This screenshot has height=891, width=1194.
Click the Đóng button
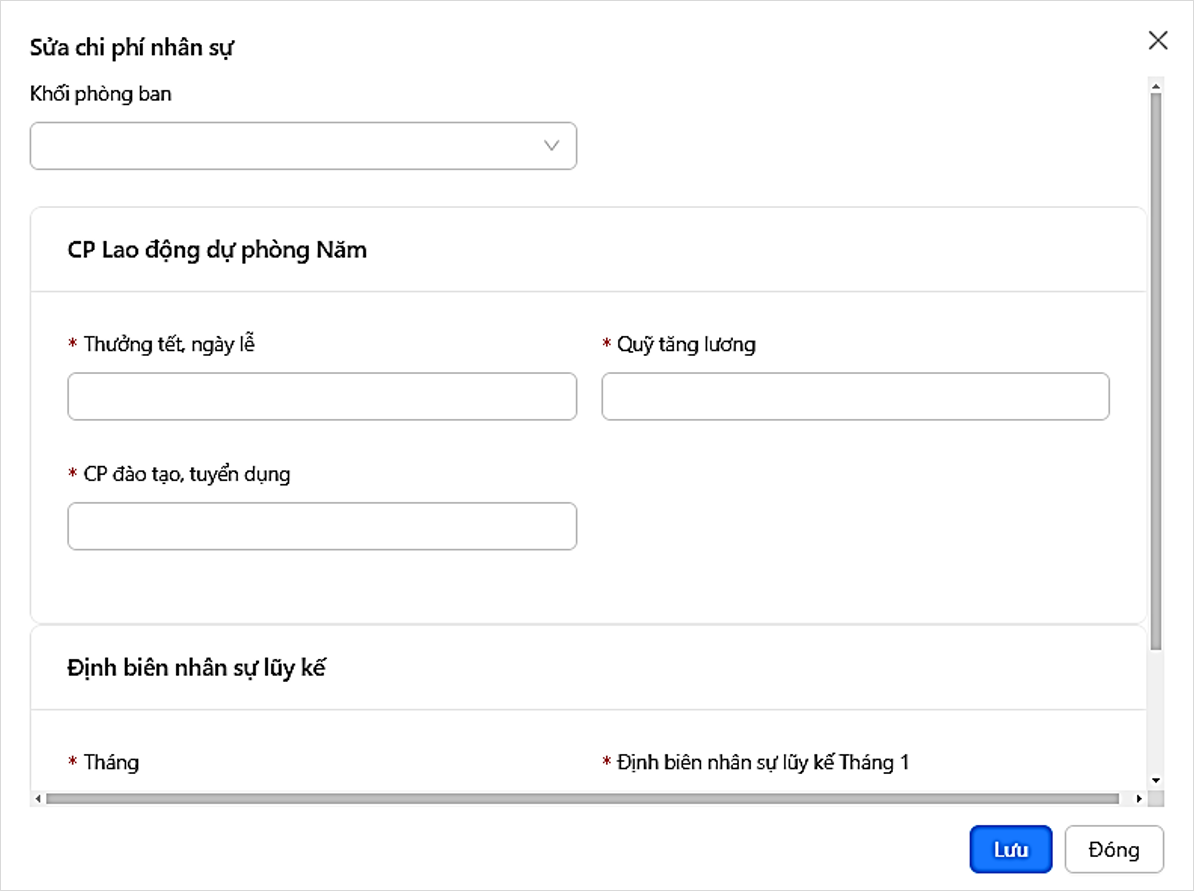1113,850
